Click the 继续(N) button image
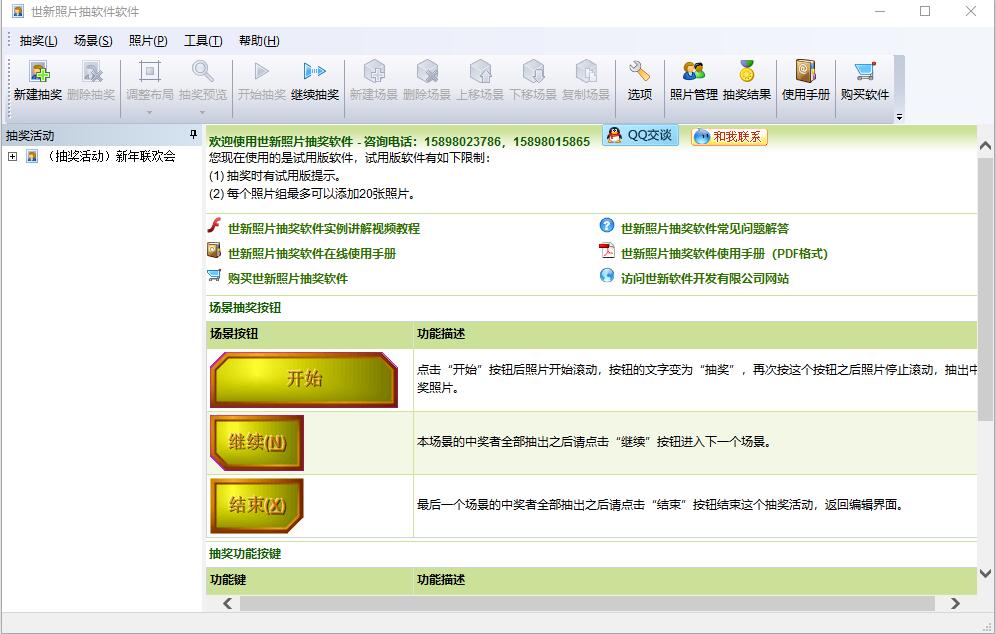Viewport: 996px width, 634px height. (257, 443)
